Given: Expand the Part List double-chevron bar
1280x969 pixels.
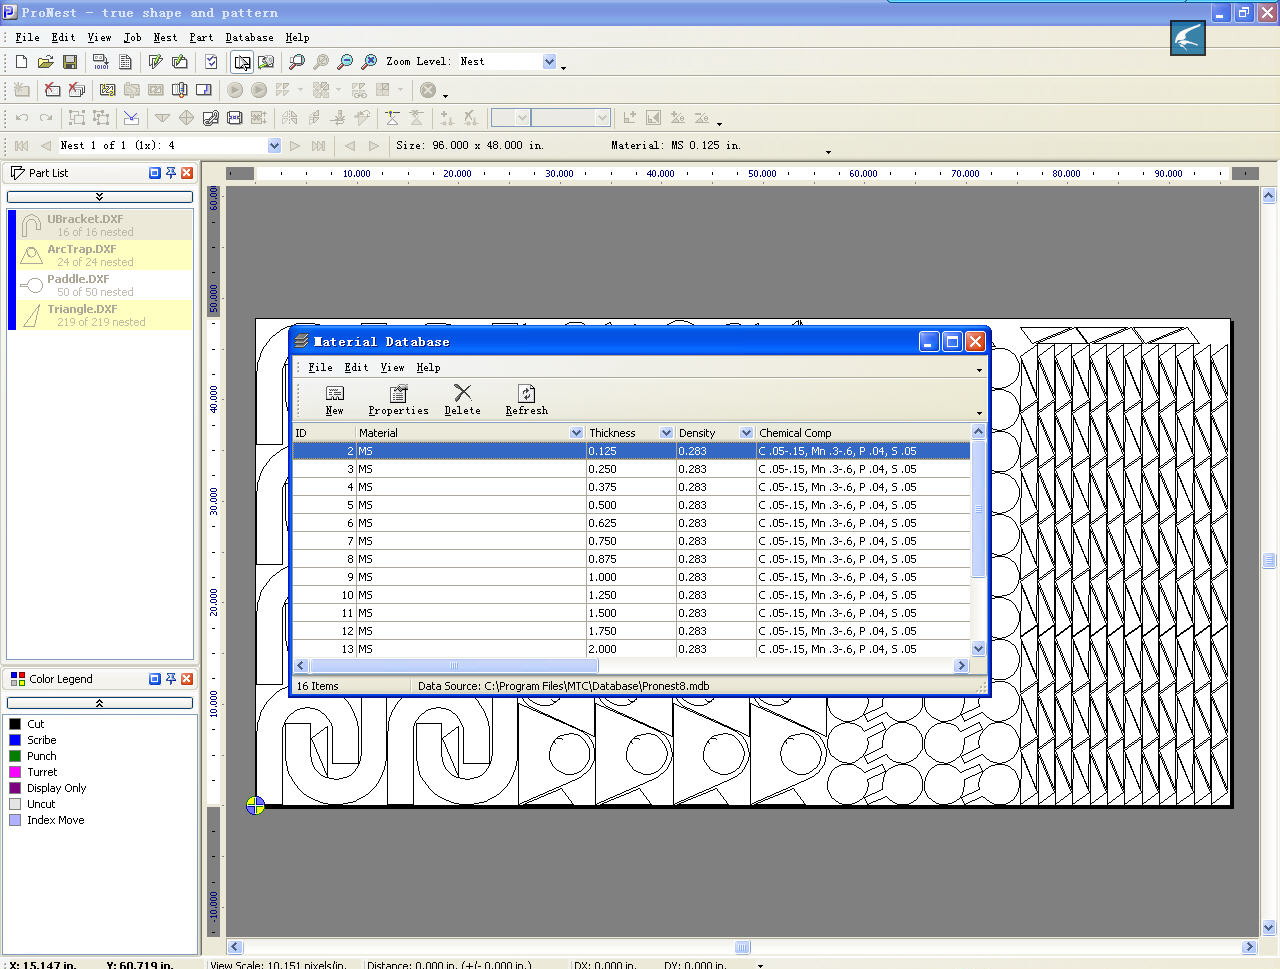Looking at the screenshot, I should click(99, 197).
